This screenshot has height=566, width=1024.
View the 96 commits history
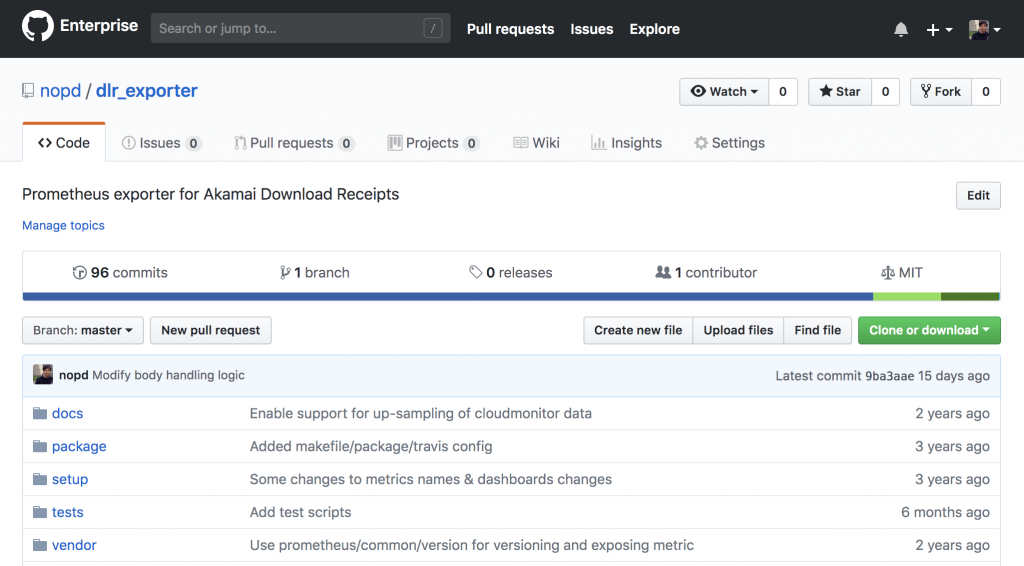click(x=120, y=272)
